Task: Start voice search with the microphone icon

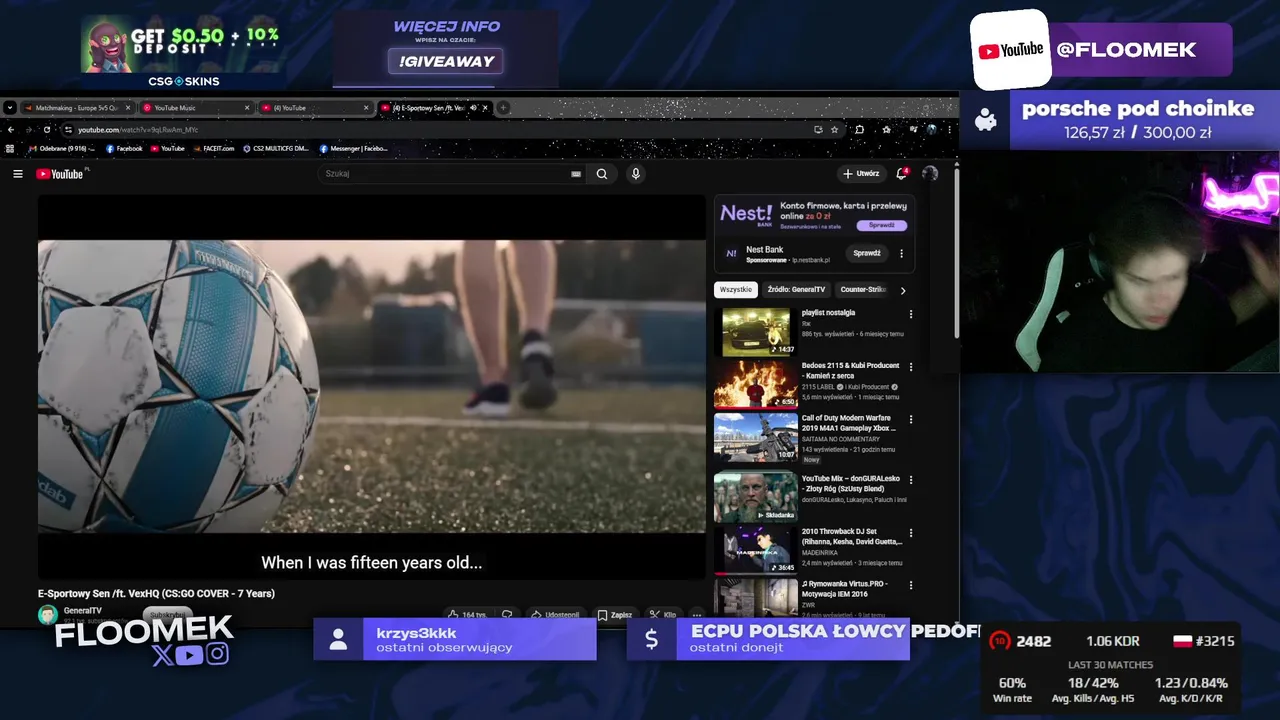Action: coord(635,174)
